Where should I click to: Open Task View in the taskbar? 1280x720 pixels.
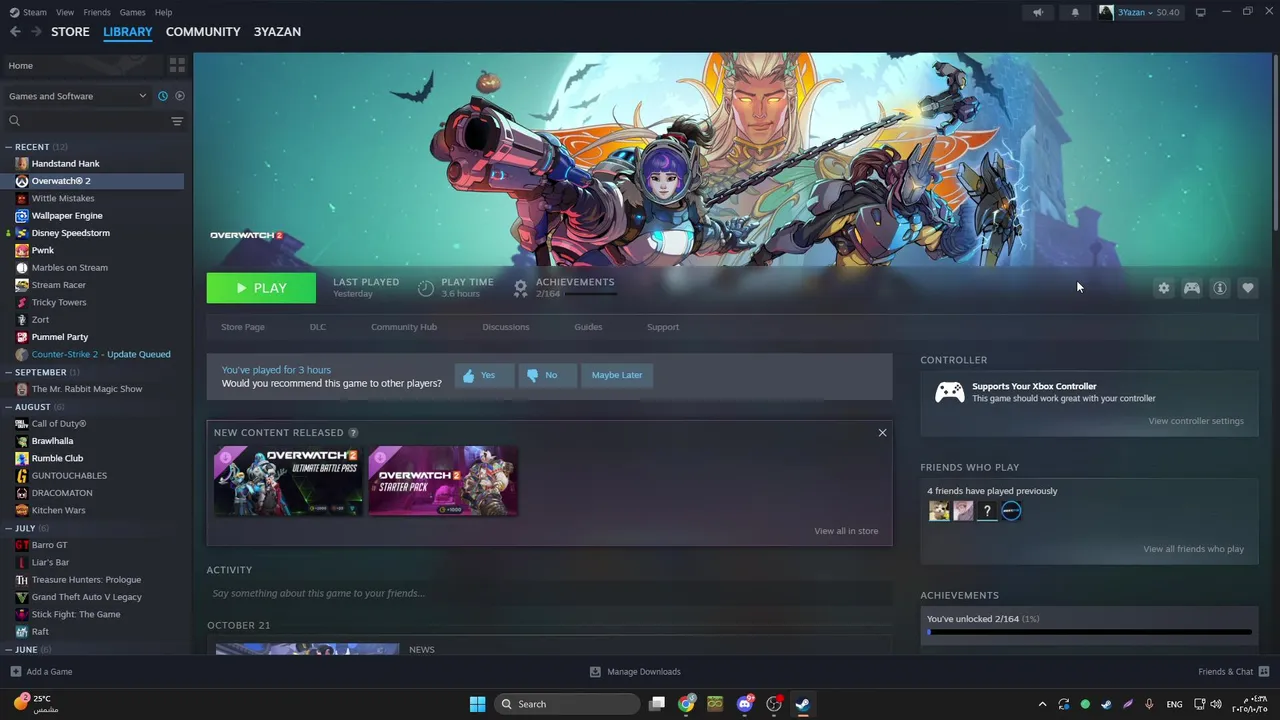tap(657, 704)
